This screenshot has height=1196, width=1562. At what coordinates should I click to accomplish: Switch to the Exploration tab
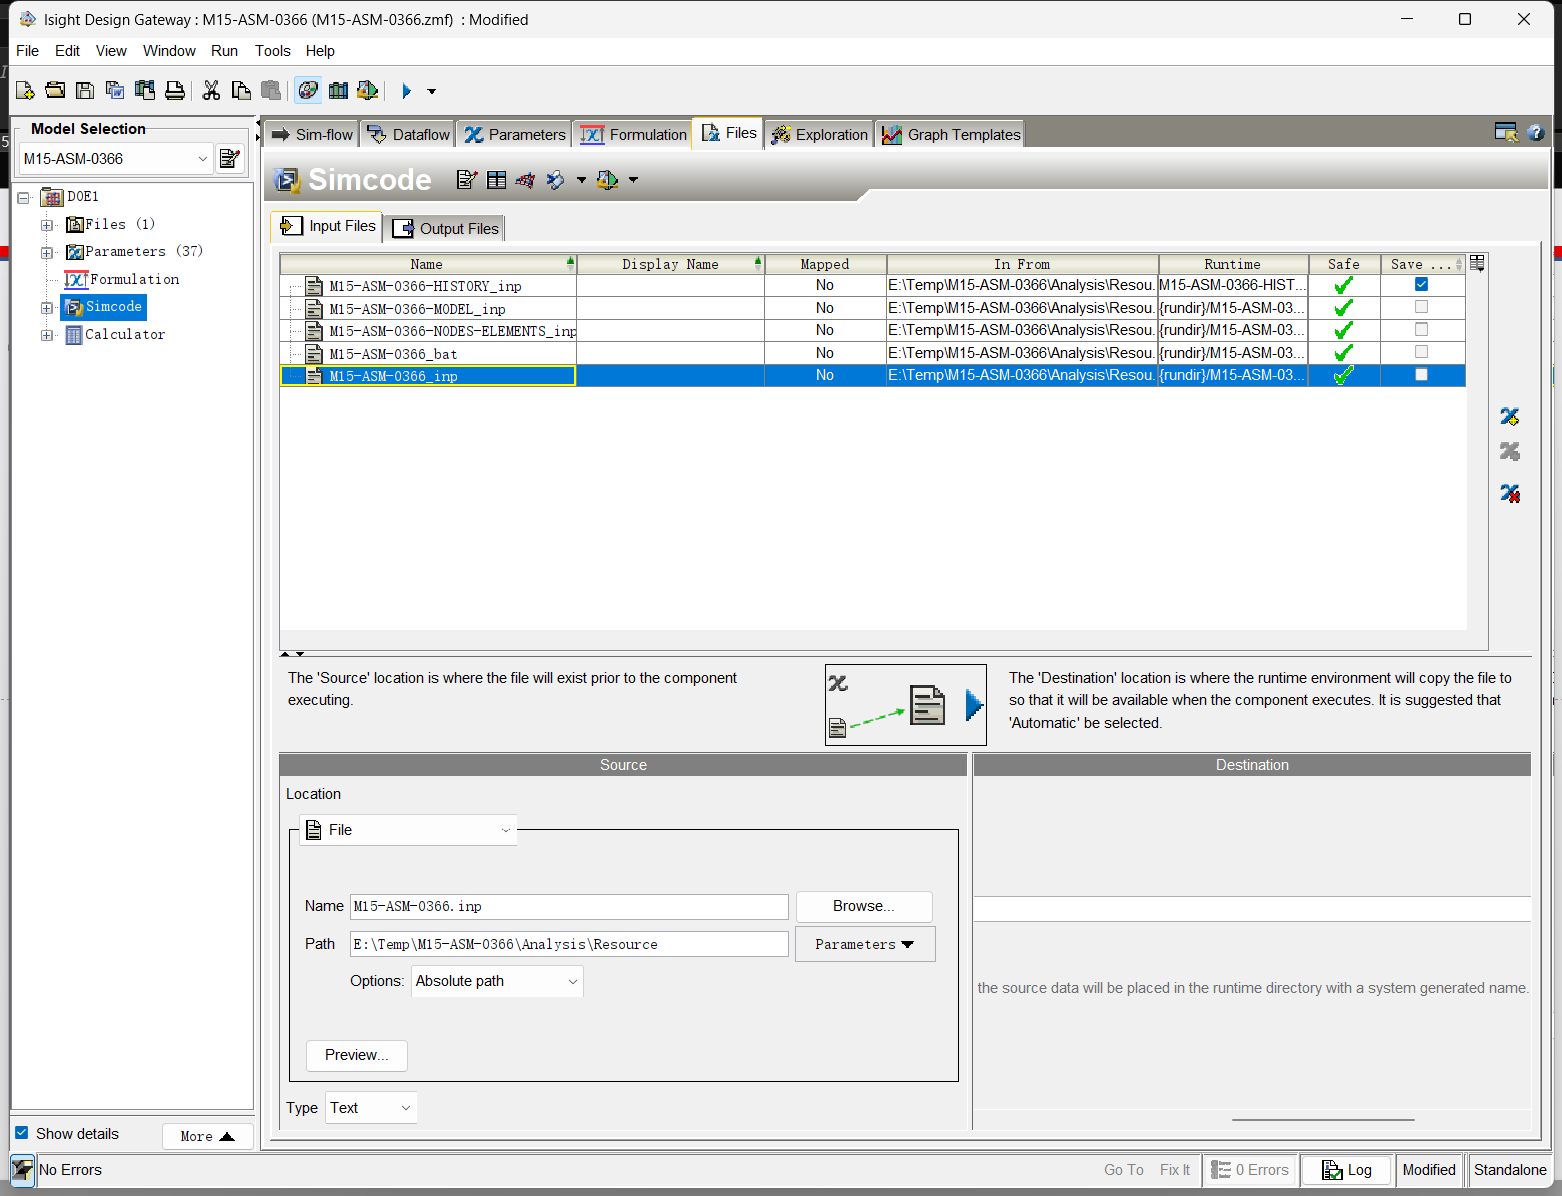pyautogui.click(x=819, y=134)
